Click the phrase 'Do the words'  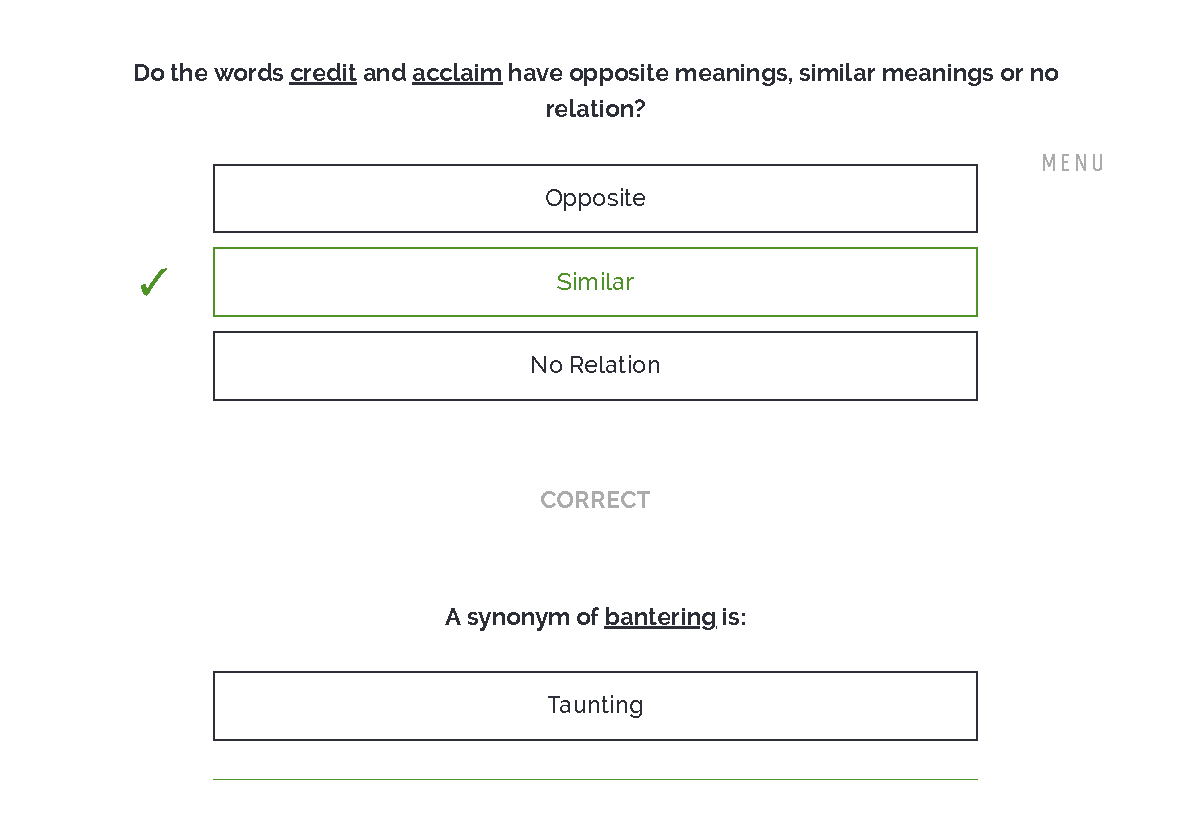(x=209, y=73)
